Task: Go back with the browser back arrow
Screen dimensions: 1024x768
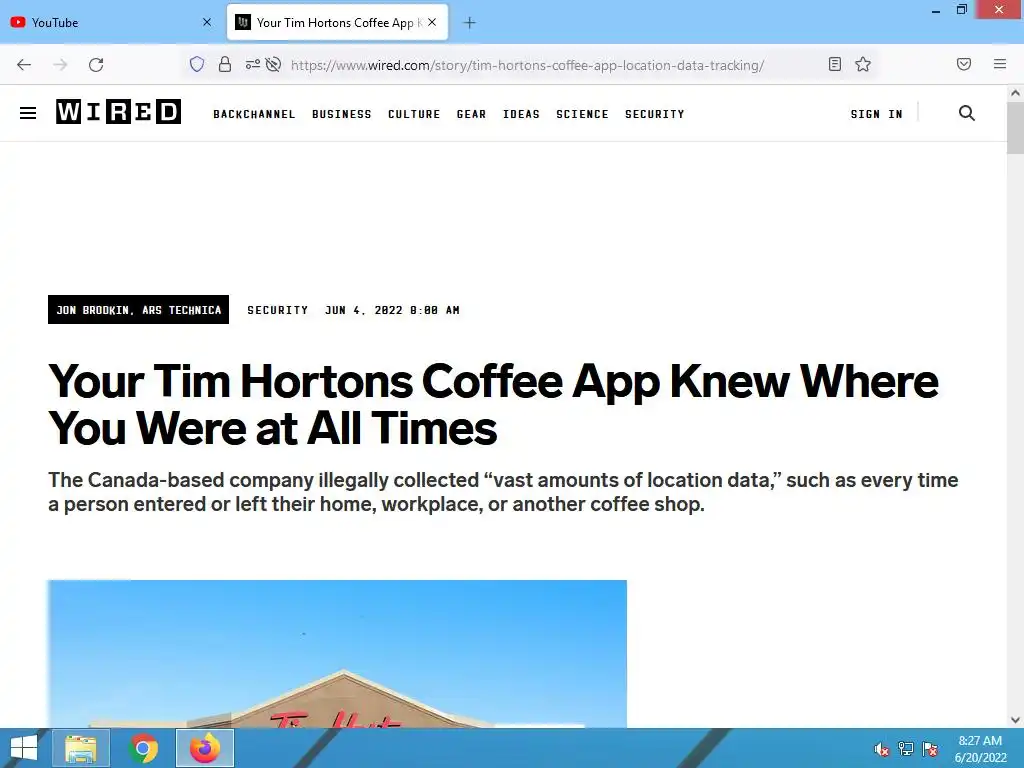Action: (24, 65)
